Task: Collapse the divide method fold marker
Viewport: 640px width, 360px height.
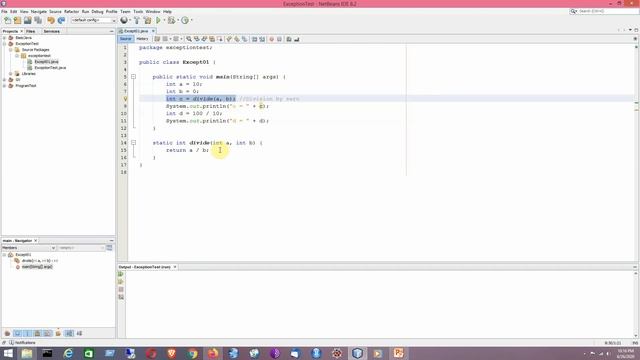Action: [x=133, y=143]
